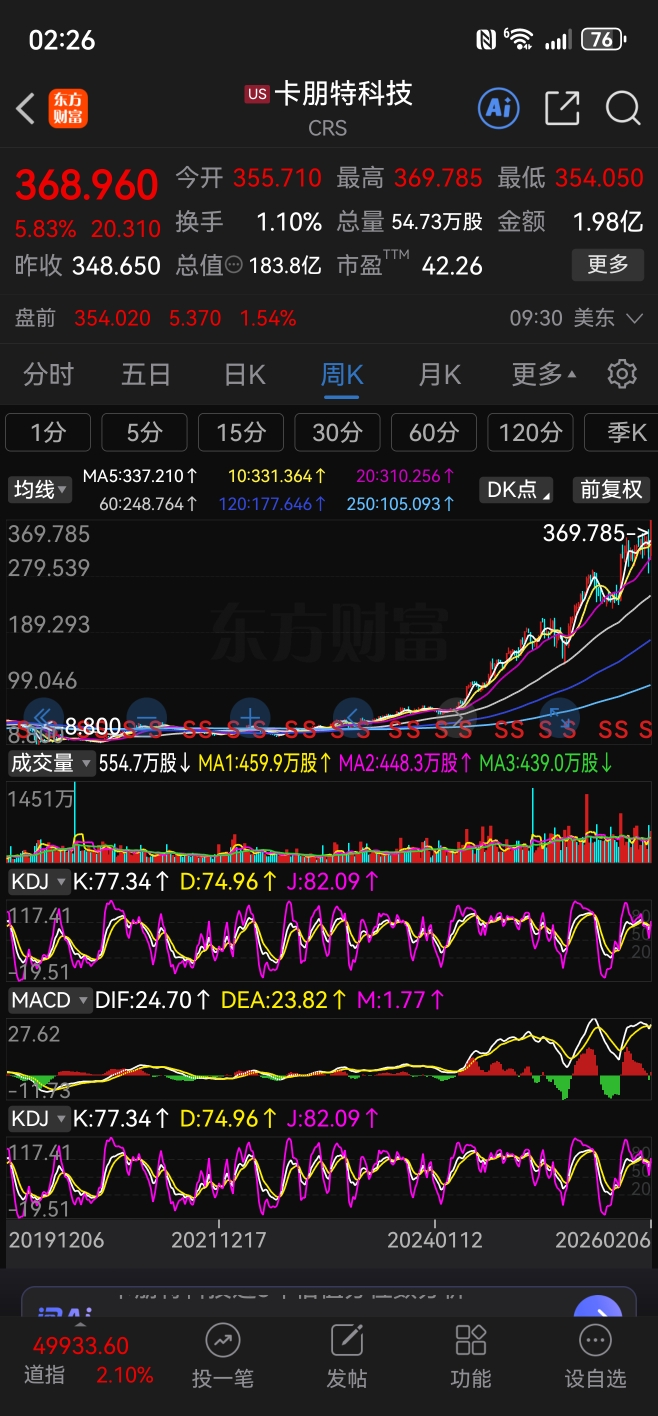The height and width of the screenshot is (1416, 658).
Task: Tap the 09:30 美东 time label
Action: [x=562, y=318]
